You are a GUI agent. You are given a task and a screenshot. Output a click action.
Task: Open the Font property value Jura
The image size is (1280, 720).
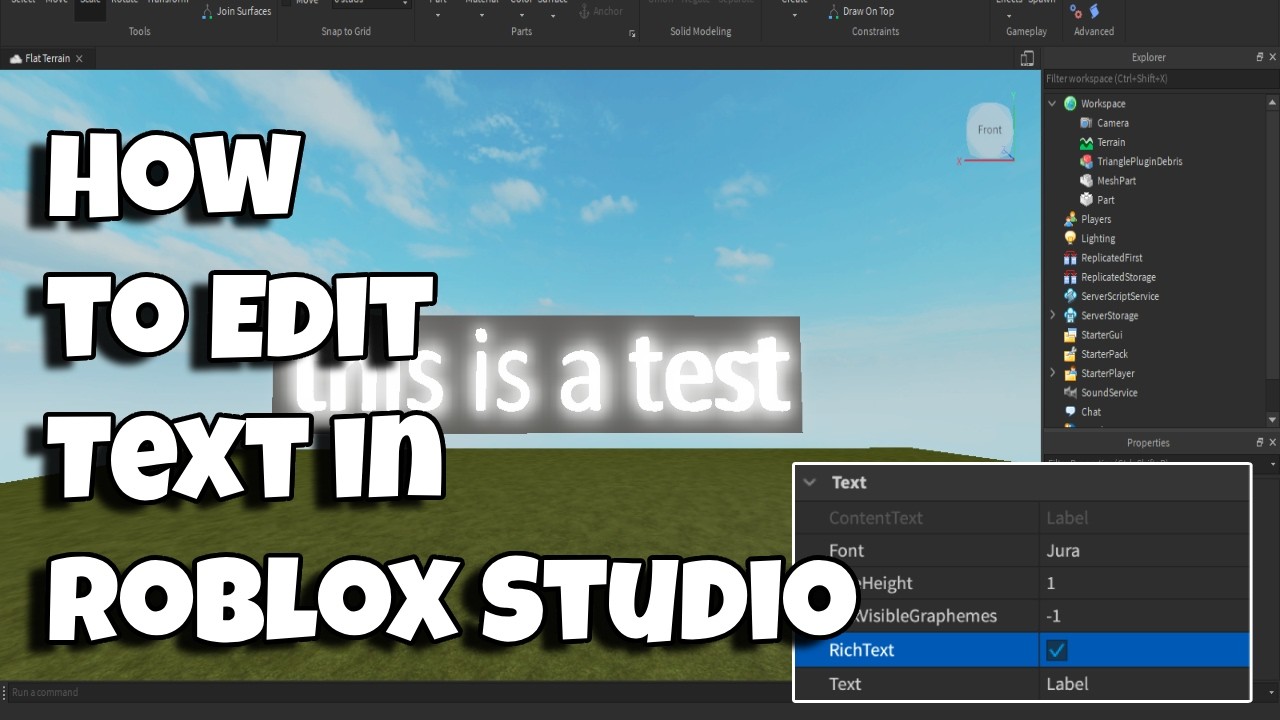(1144, 551)
